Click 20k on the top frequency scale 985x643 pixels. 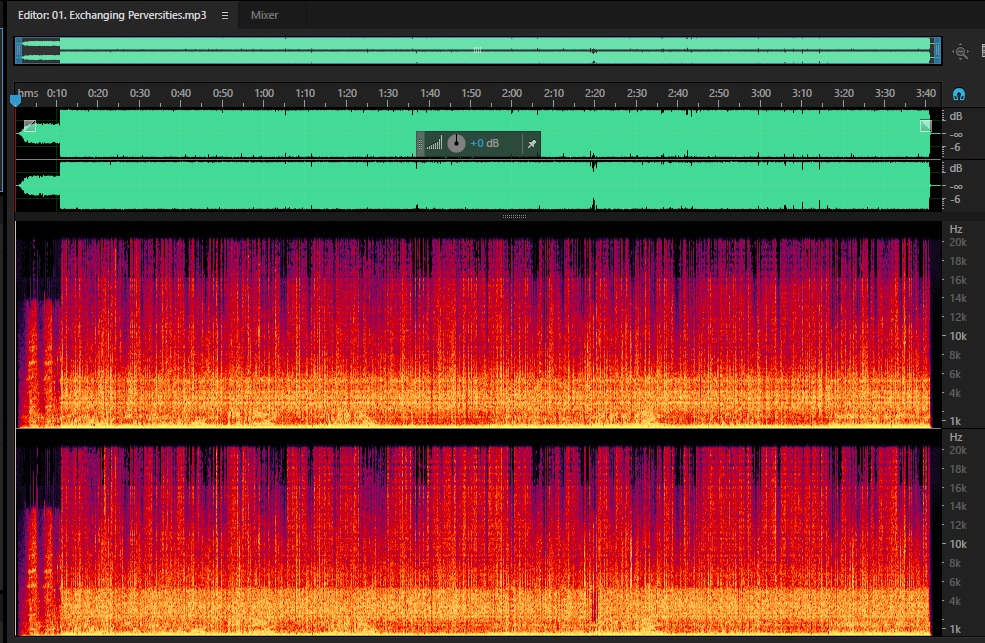pos(957,242)
